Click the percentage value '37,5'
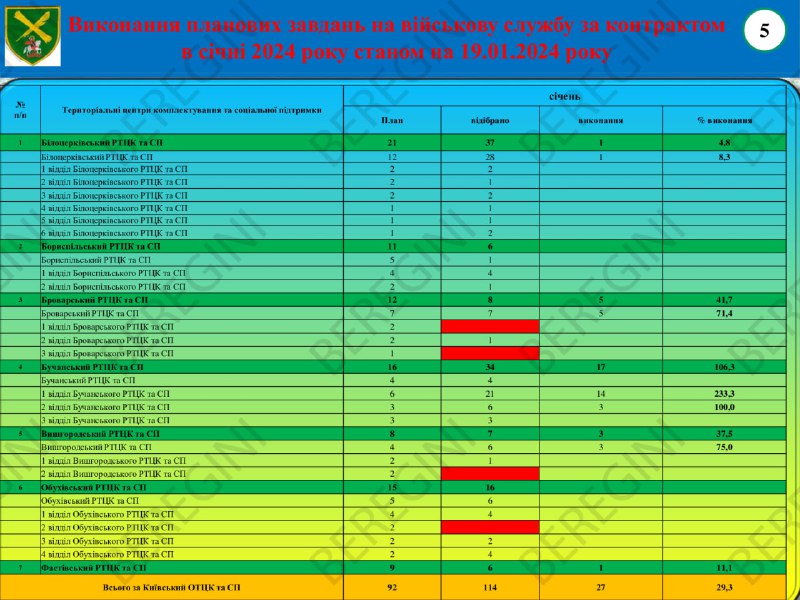 coord(724,434)
